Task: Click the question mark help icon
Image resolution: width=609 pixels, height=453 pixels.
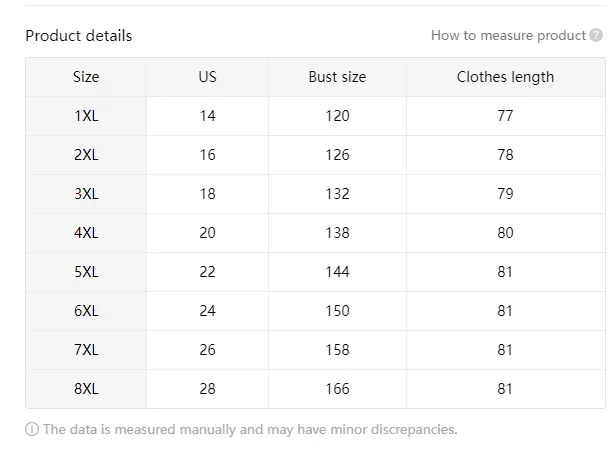Action: (x=596, y=35)
